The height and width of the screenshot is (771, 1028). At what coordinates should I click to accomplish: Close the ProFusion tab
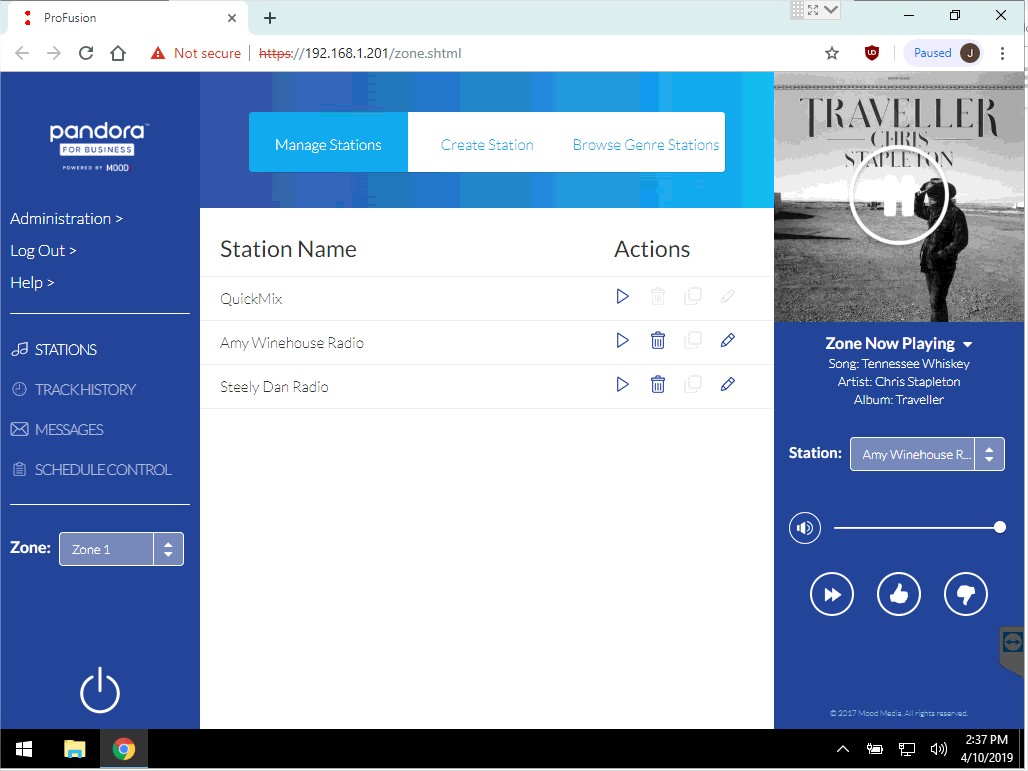tap(231, 18)
